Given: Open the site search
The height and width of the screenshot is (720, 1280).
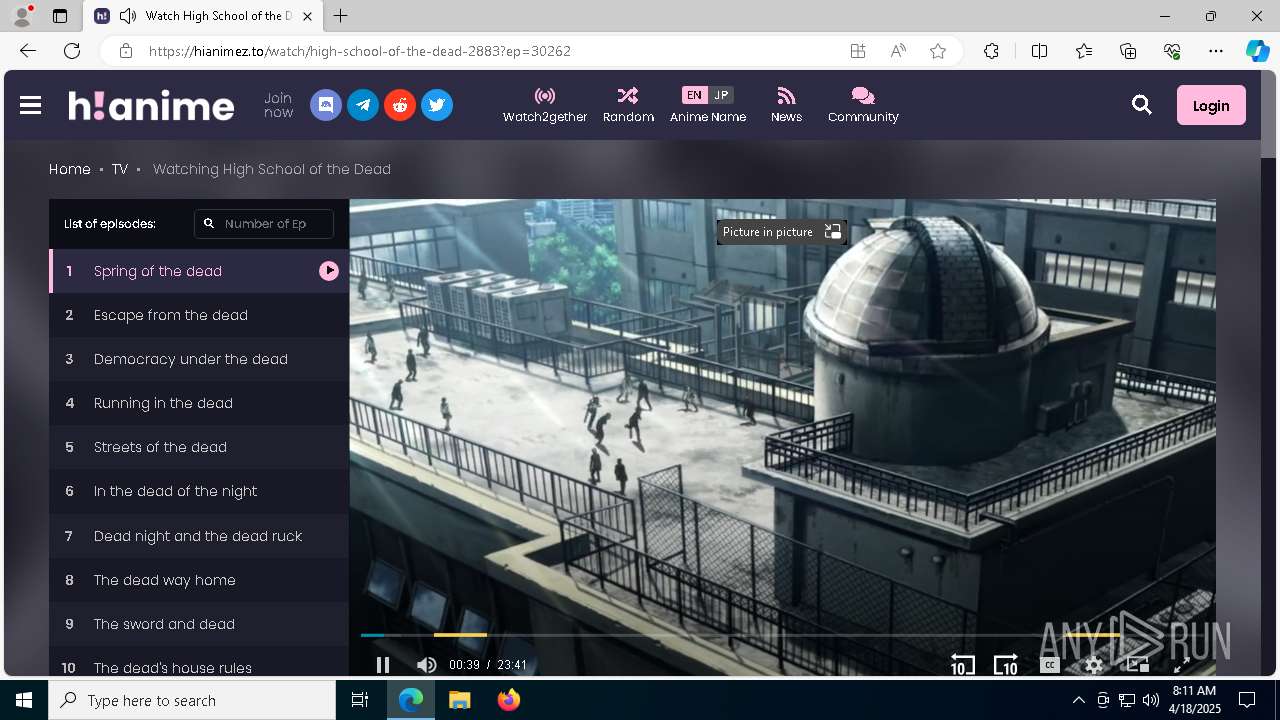Looking at the screenshot, I should (x=1142, y=105).
